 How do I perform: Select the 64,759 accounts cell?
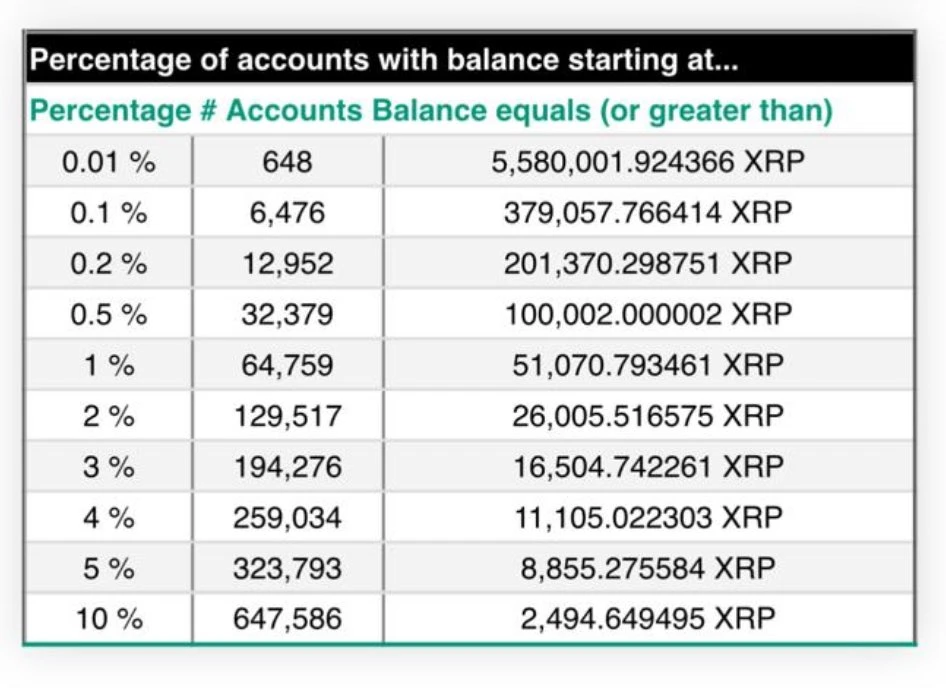(x=287, y=365)
